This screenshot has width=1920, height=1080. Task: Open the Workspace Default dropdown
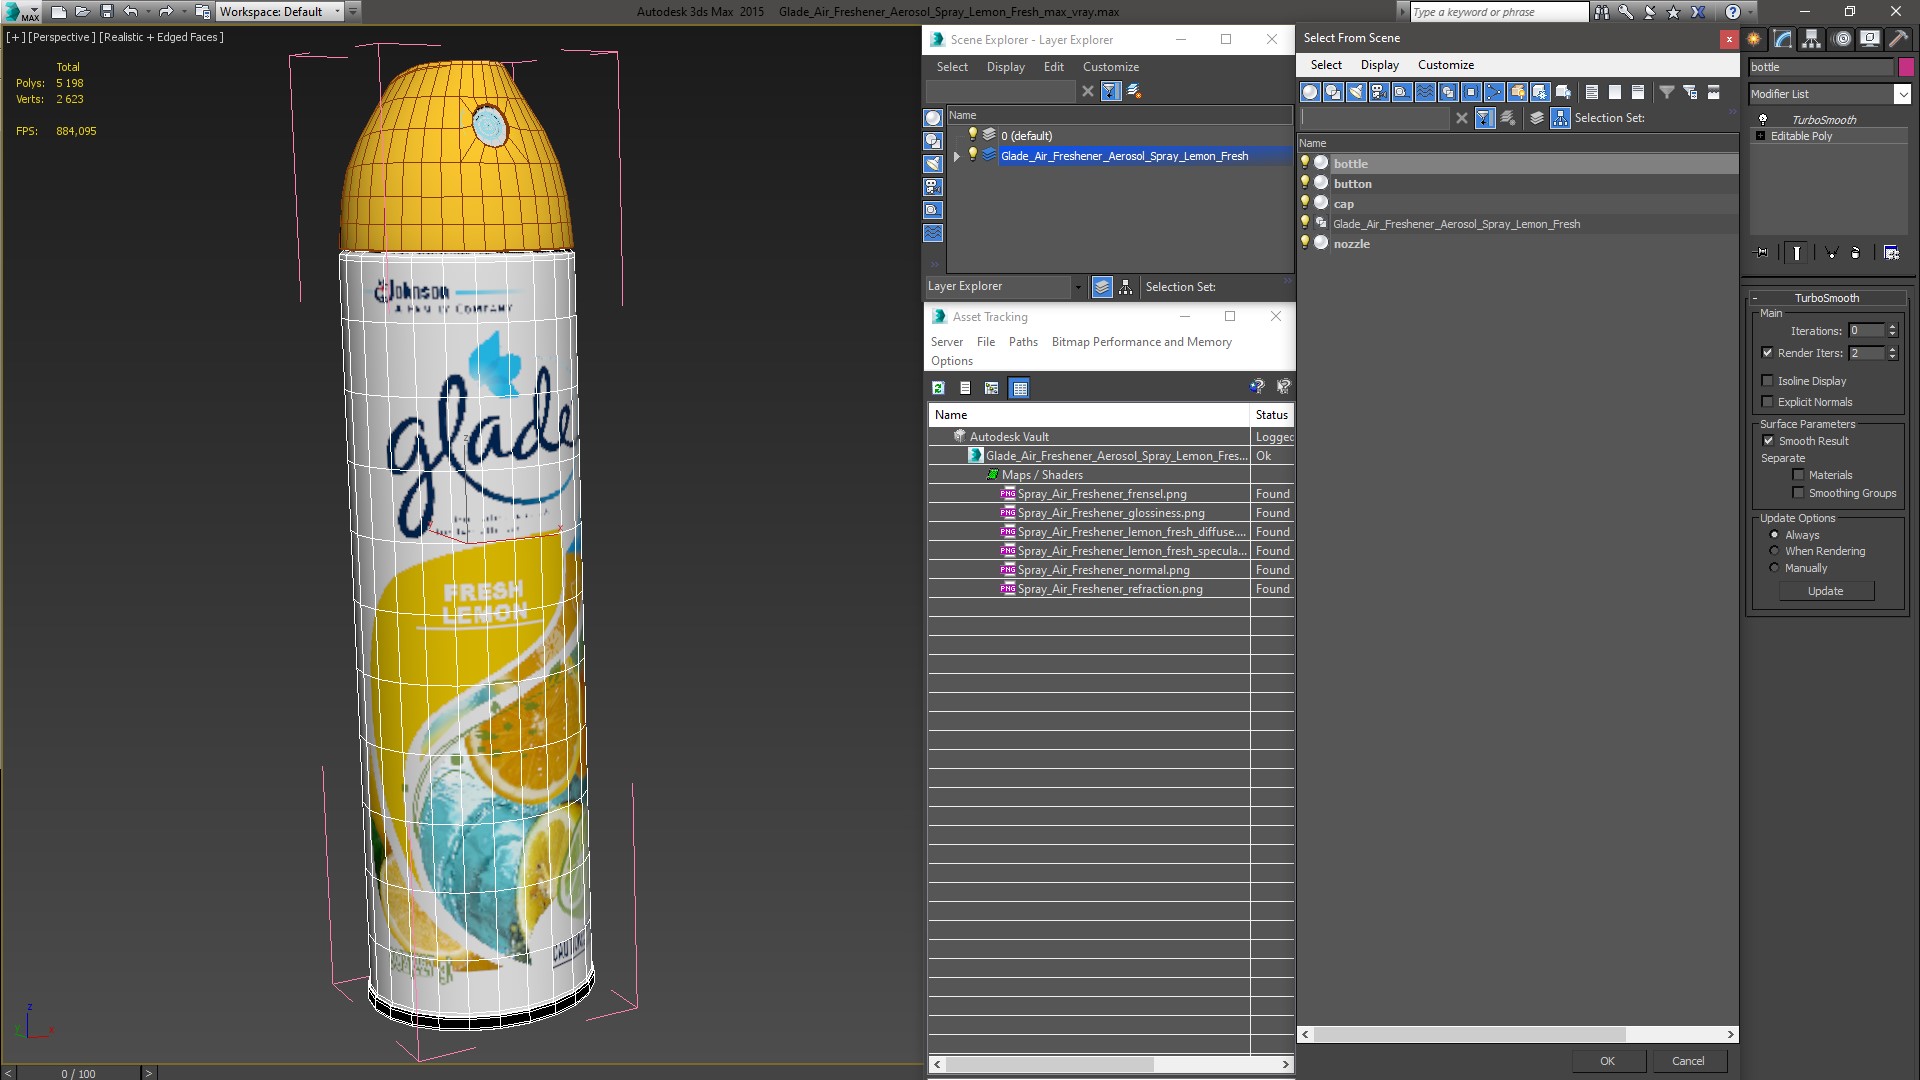(337, 12)
